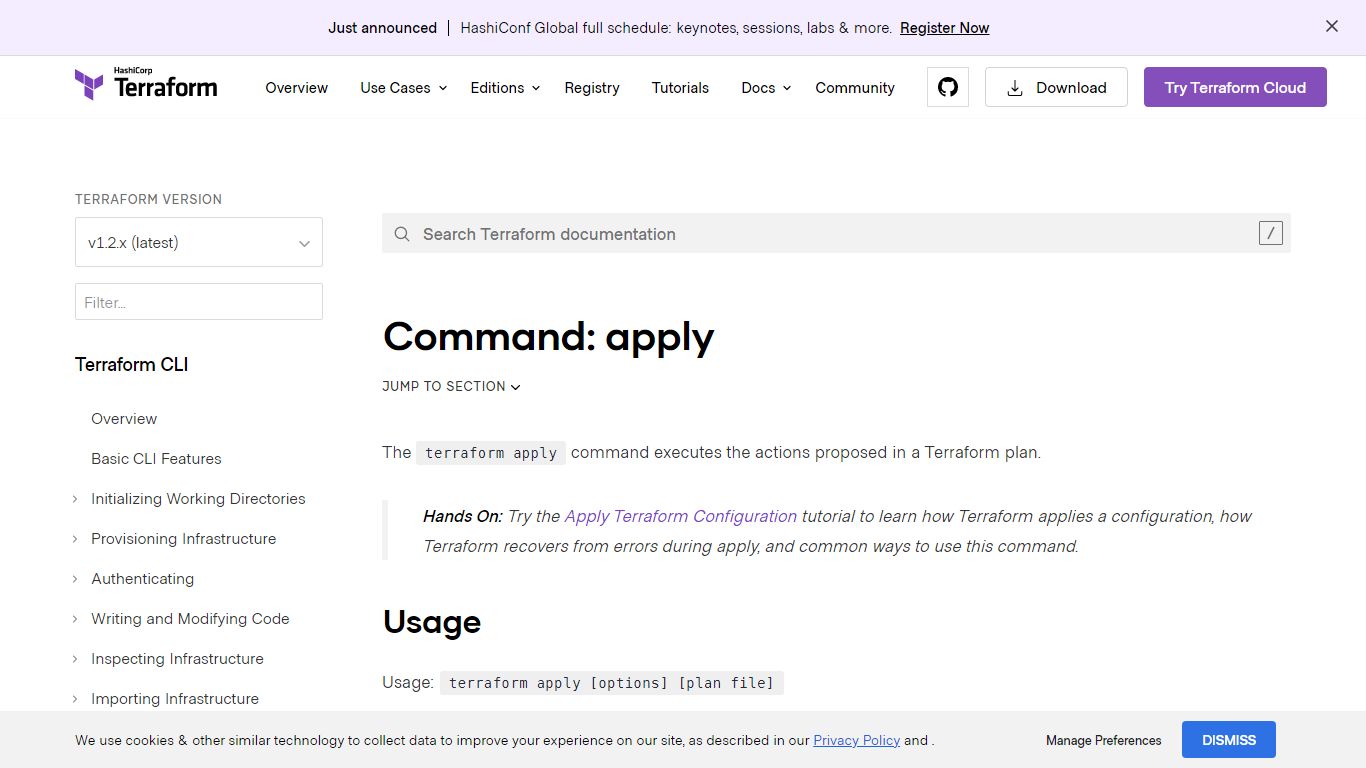Click 'terraform apply [options] [plan file]' code
The width and height of the screenshot is (1366, 768).
tap(612, 682)
